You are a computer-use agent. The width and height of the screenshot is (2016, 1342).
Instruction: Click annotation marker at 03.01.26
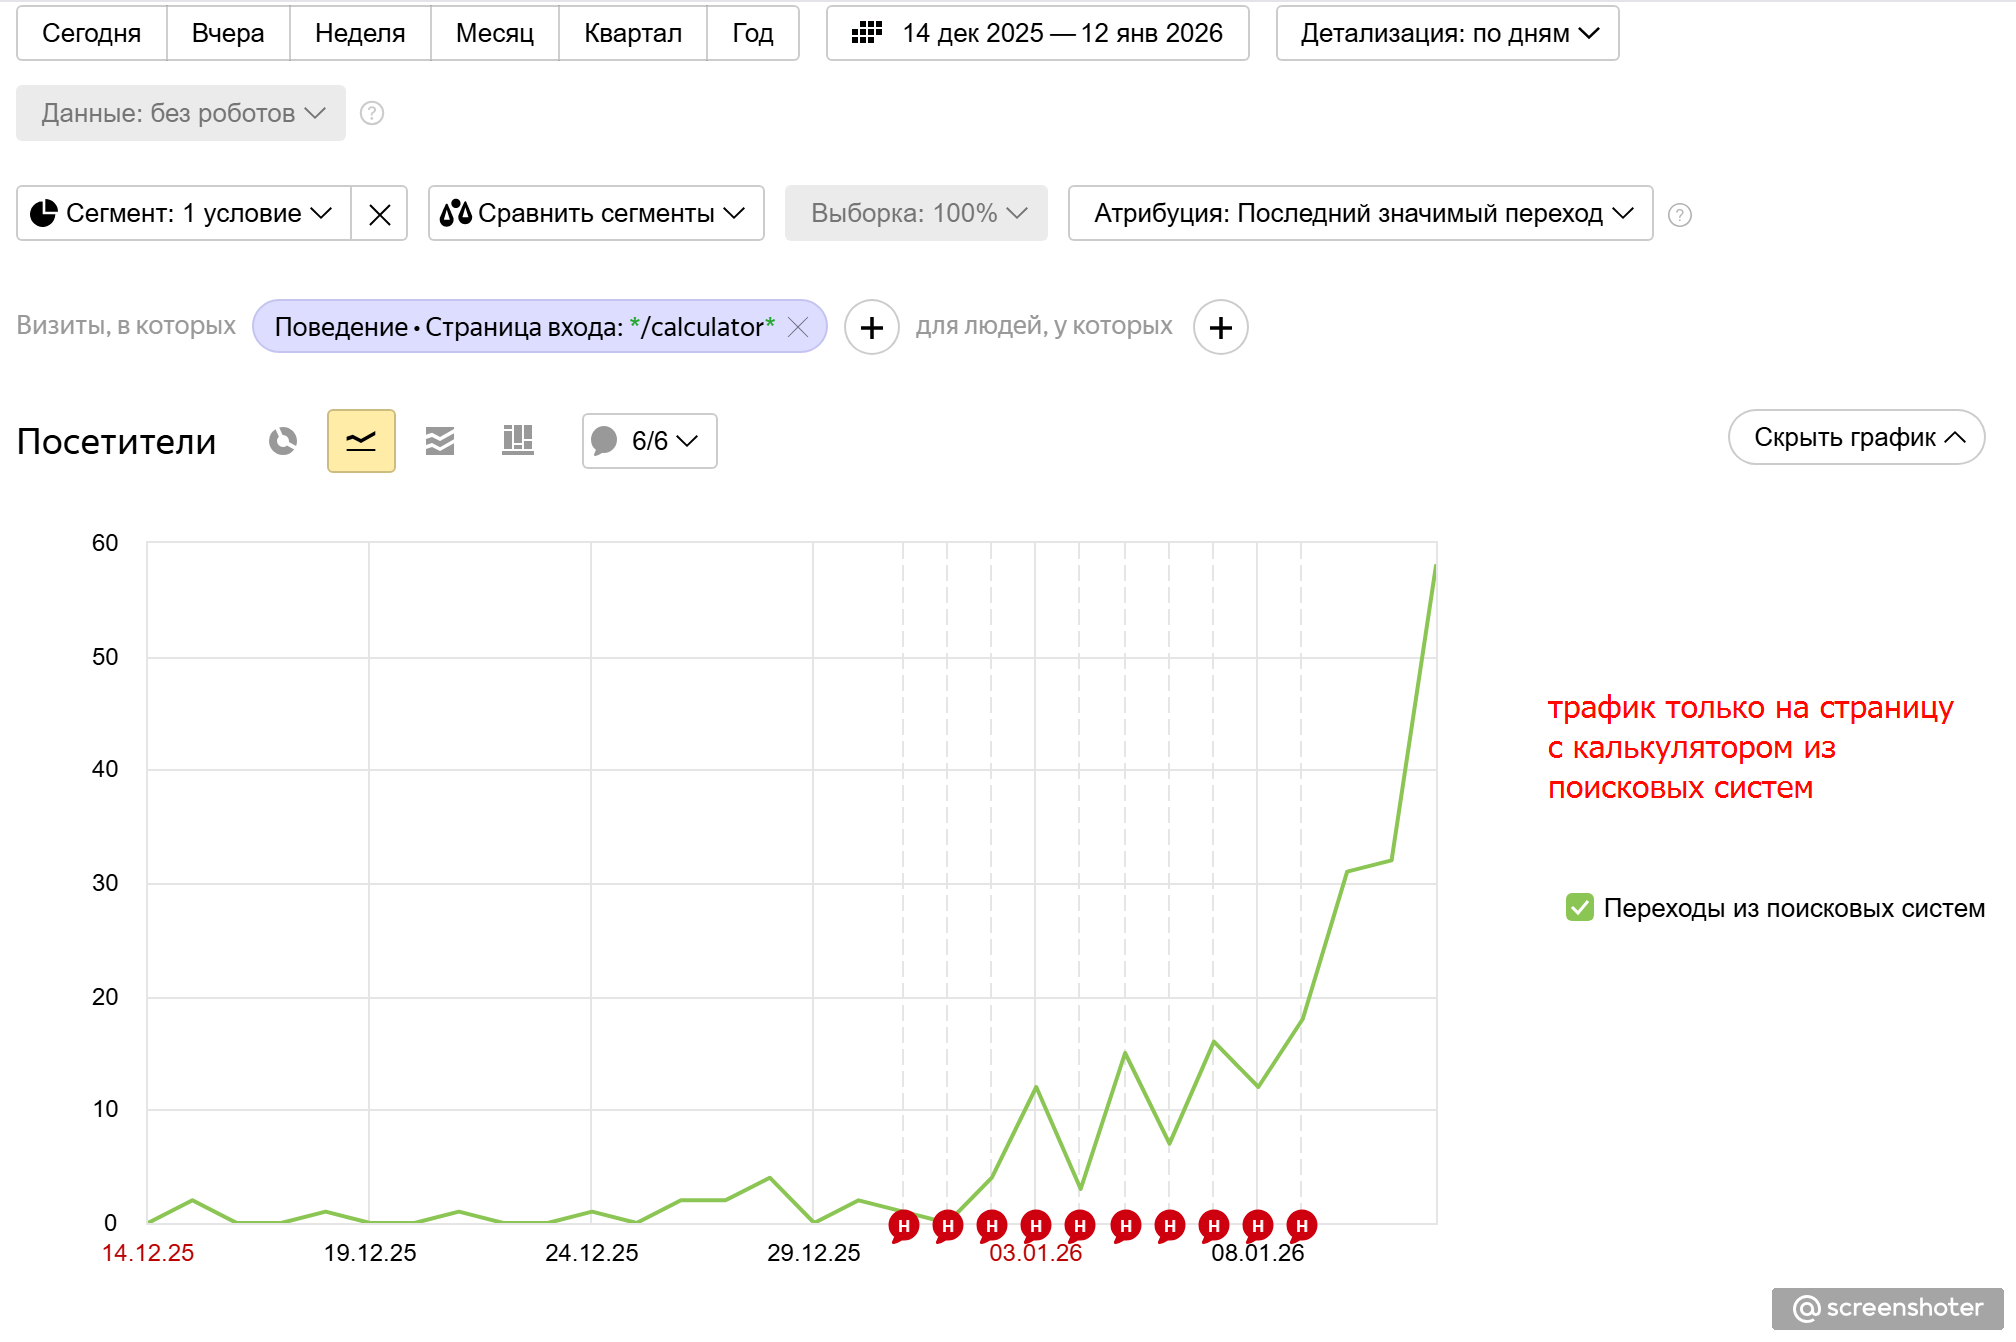coord(1036,1225)
